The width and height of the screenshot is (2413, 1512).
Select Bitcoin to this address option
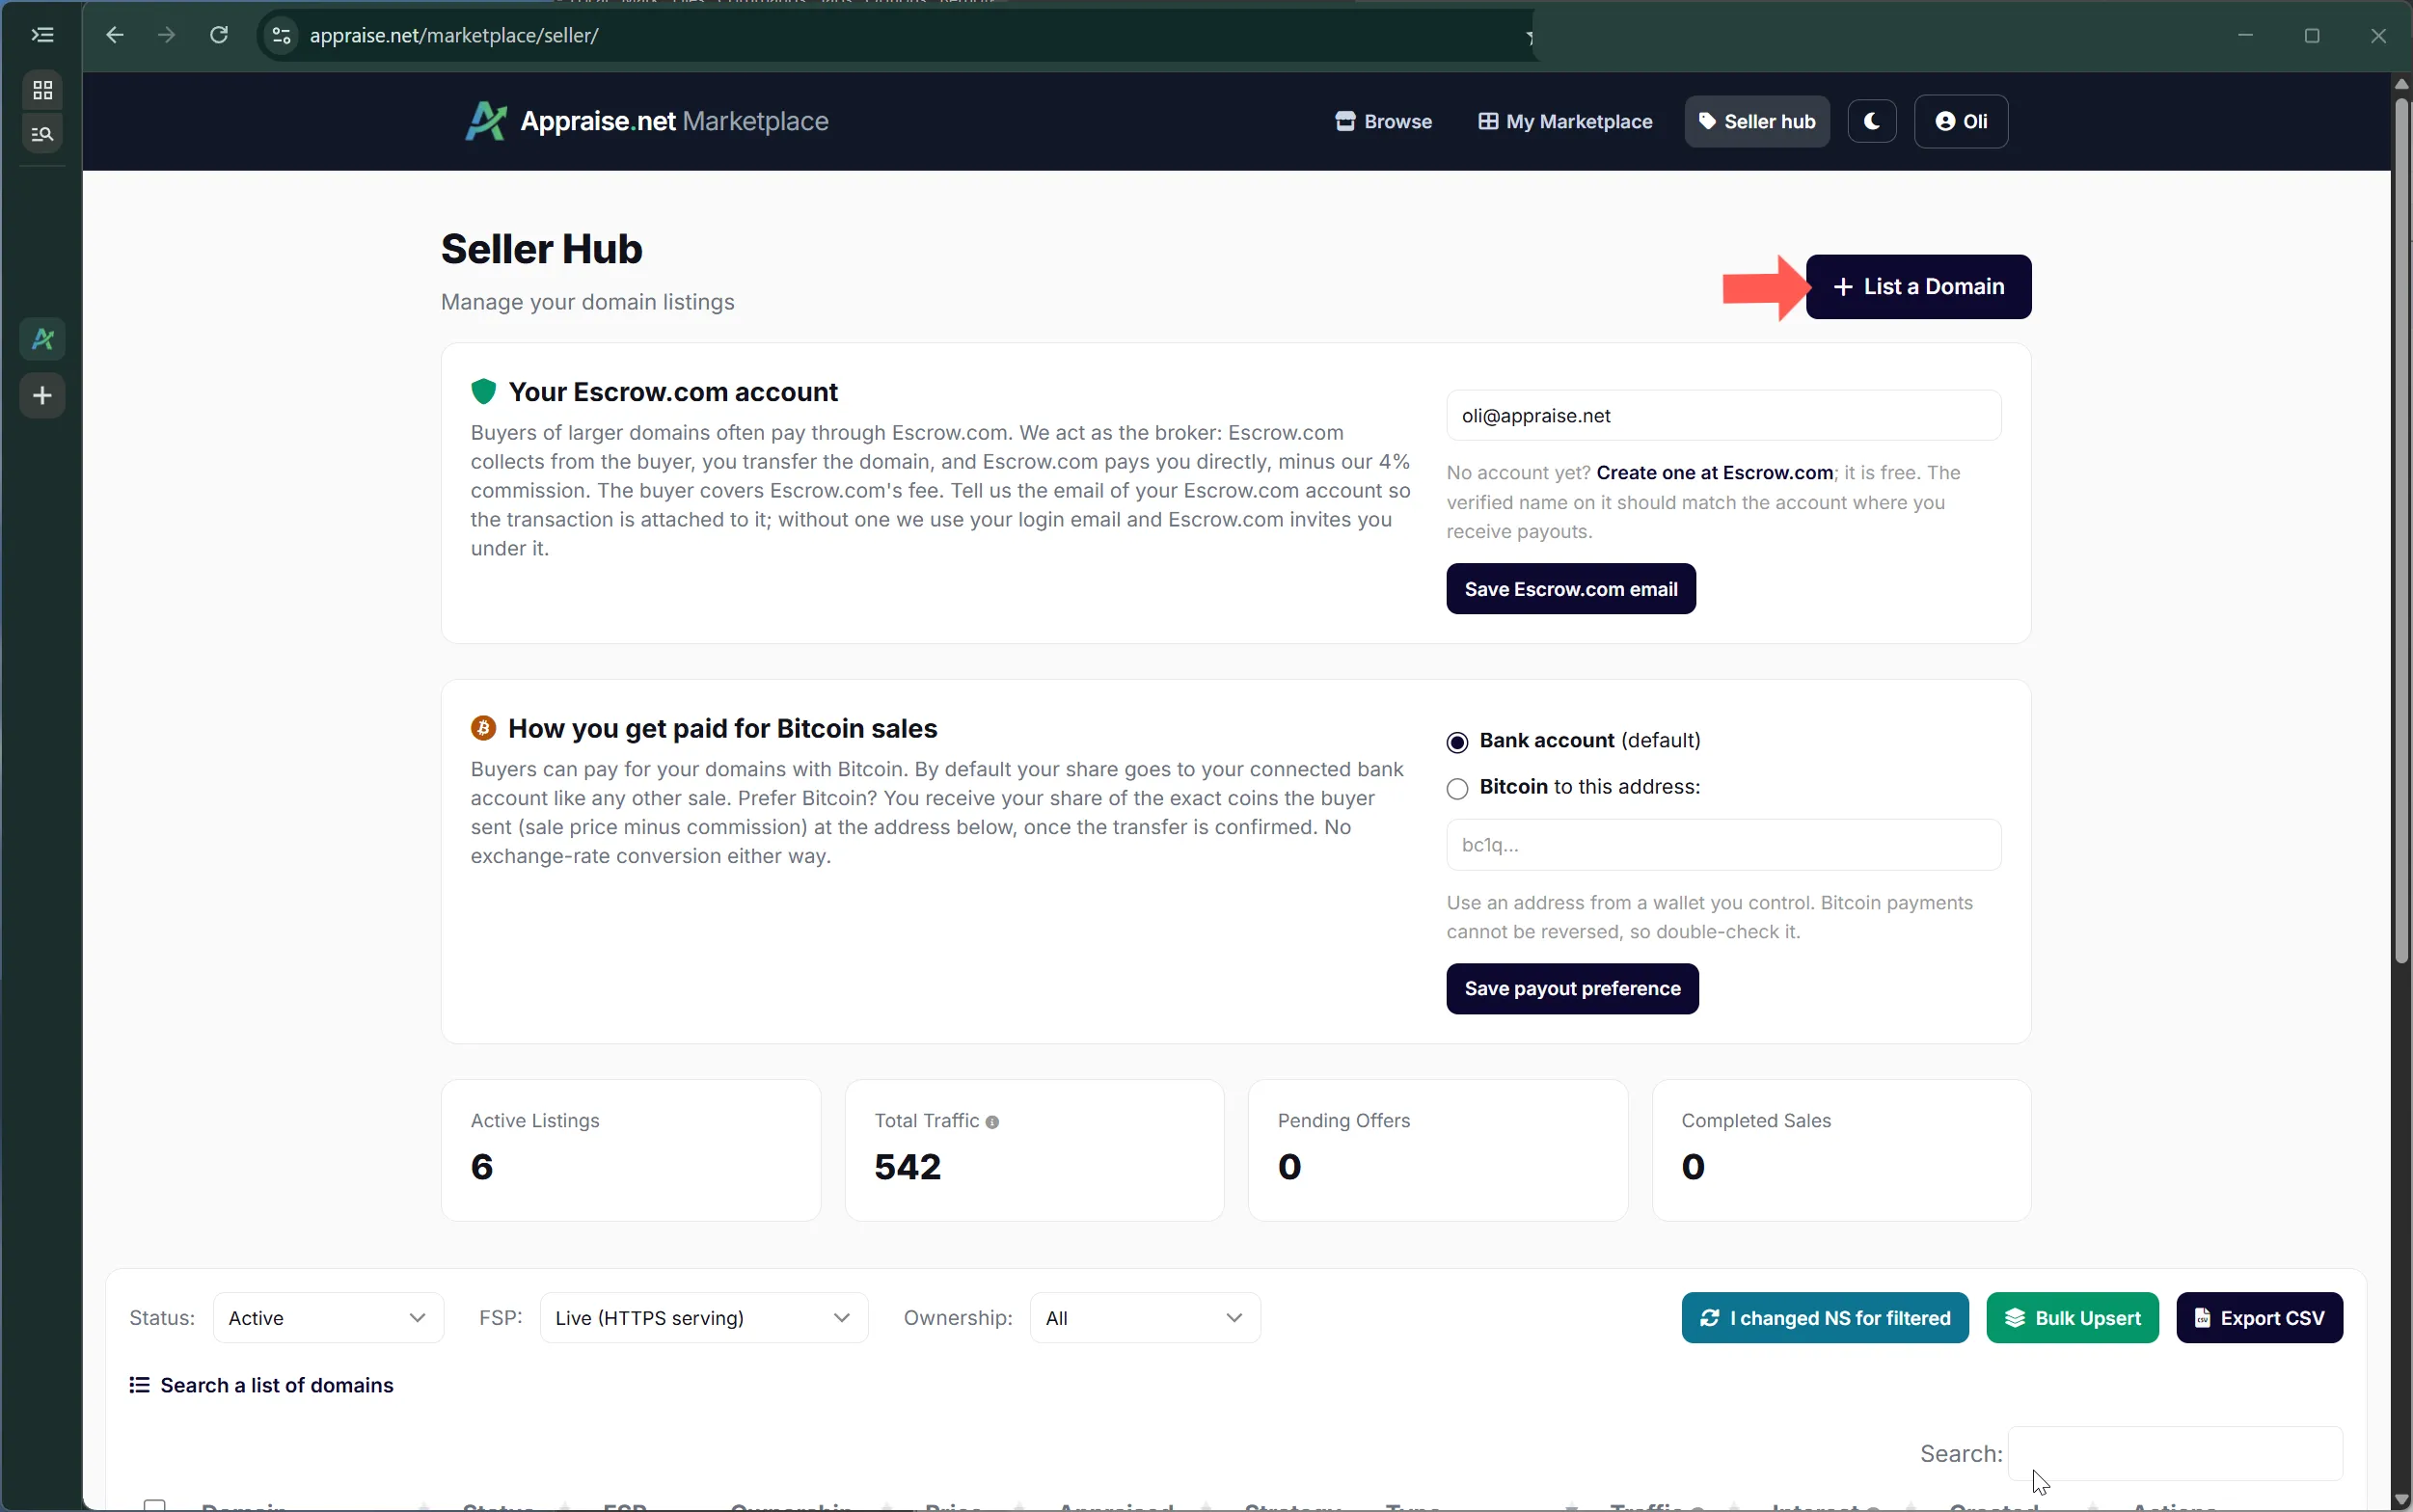click(x=1457, y=788)
